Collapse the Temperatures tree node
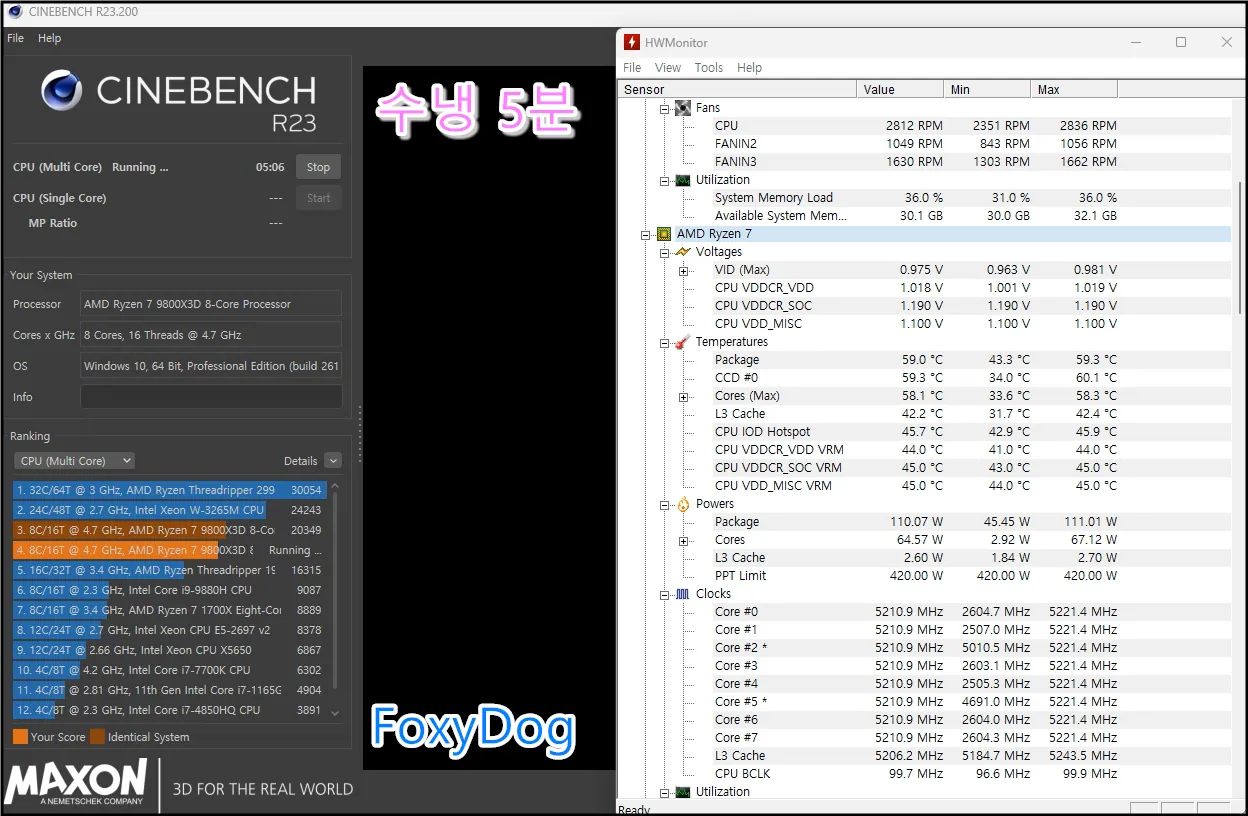 665,342
